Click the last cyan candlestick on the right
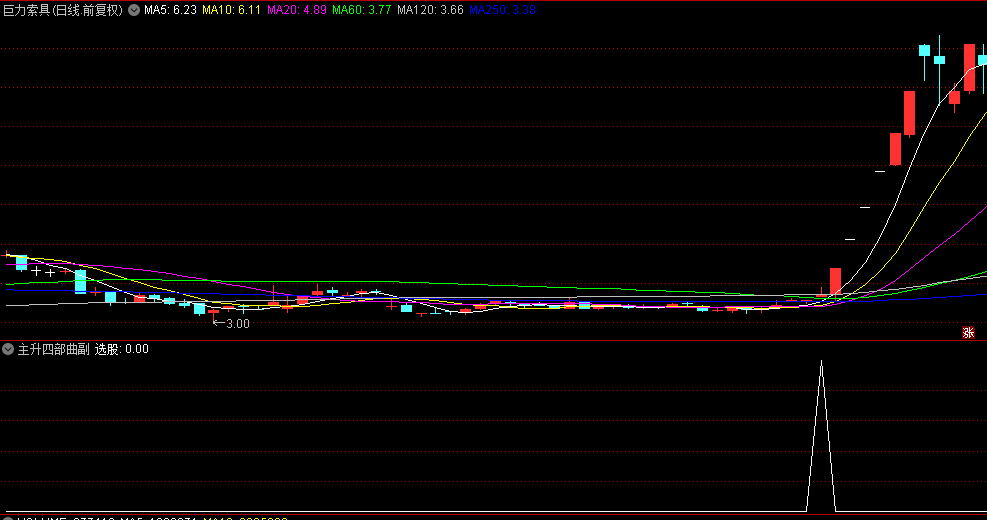The width and height of the screenshot is (987, 520). pos(983,61)
